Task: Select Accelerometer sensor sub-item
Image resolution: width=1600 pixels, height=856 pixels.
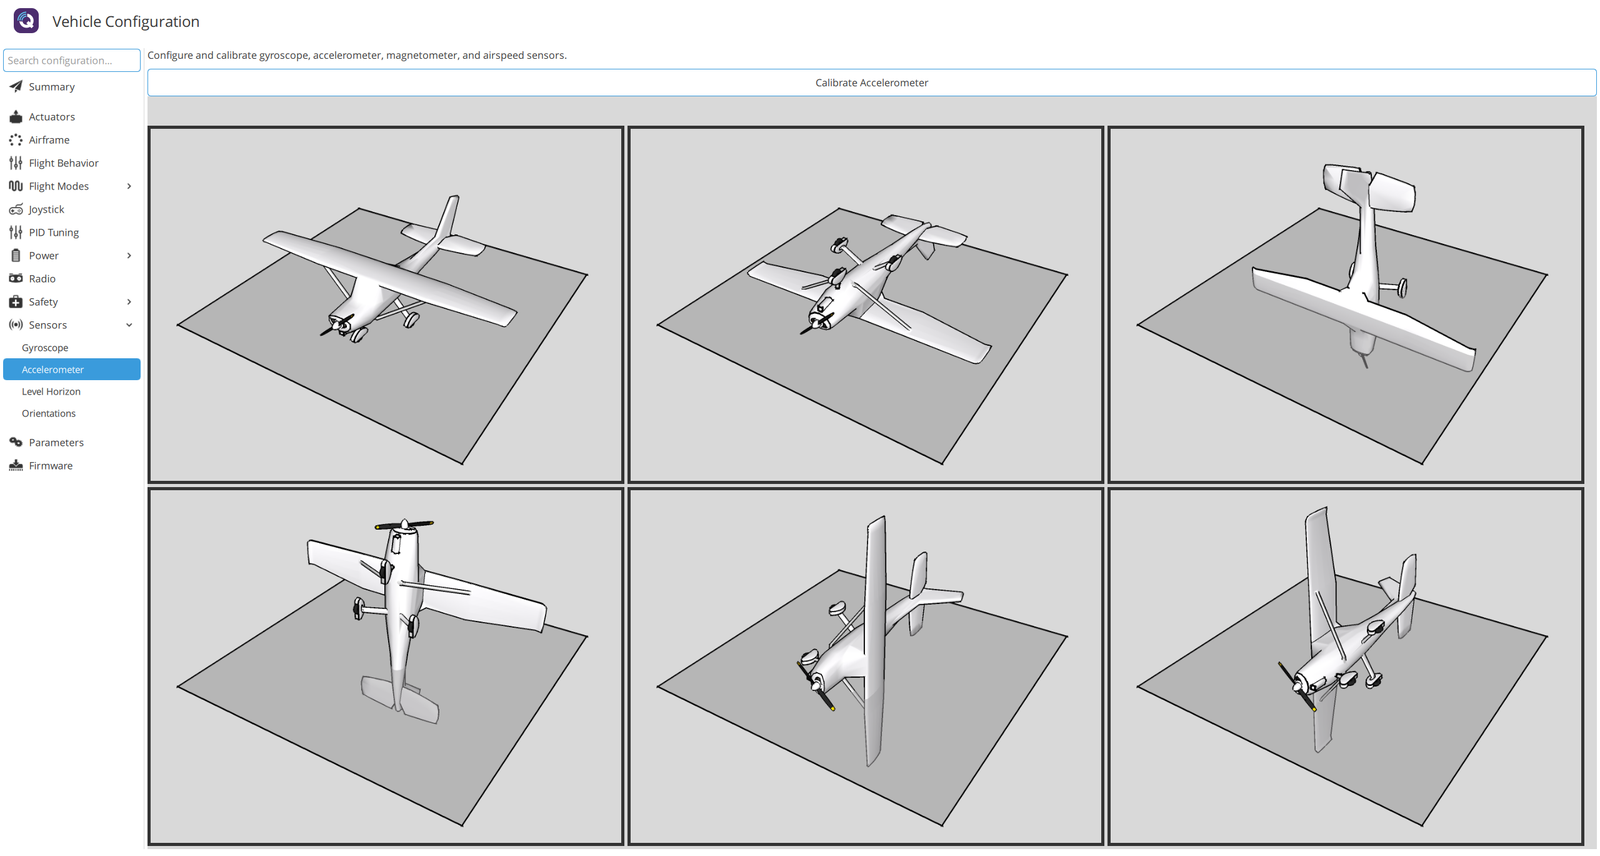Action: [72, 370]
